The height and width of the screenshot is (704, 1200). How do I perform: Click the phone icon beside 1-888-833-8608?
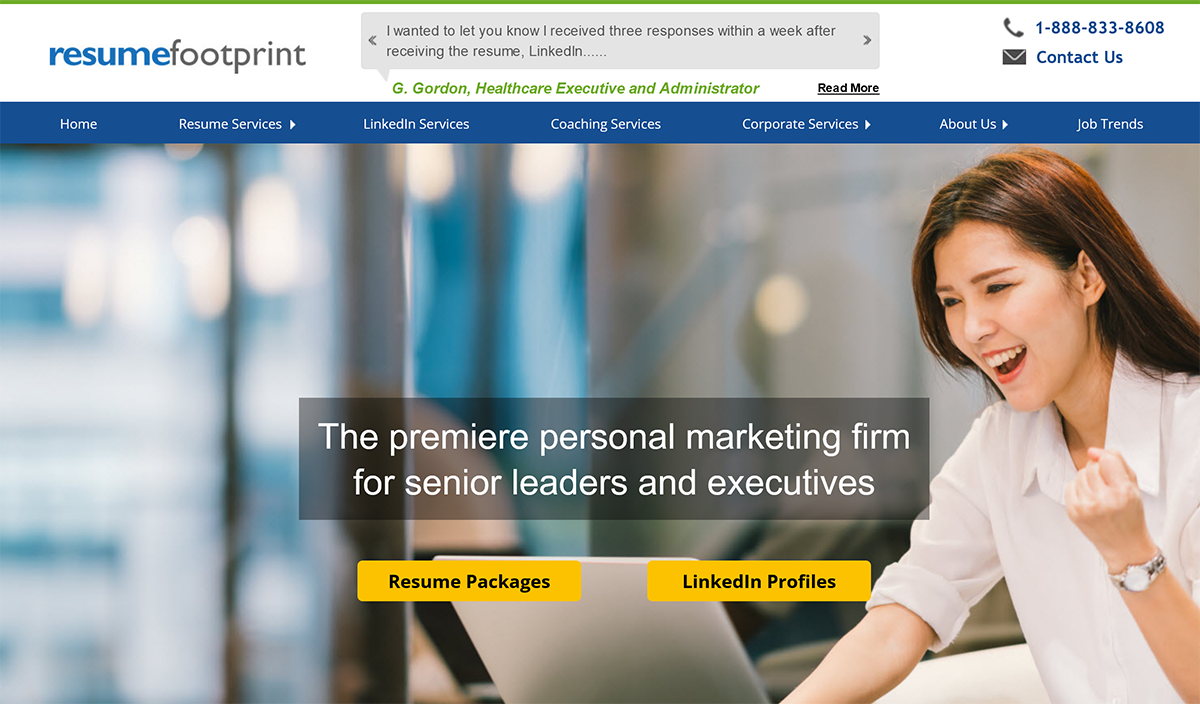click(1013, 28)
